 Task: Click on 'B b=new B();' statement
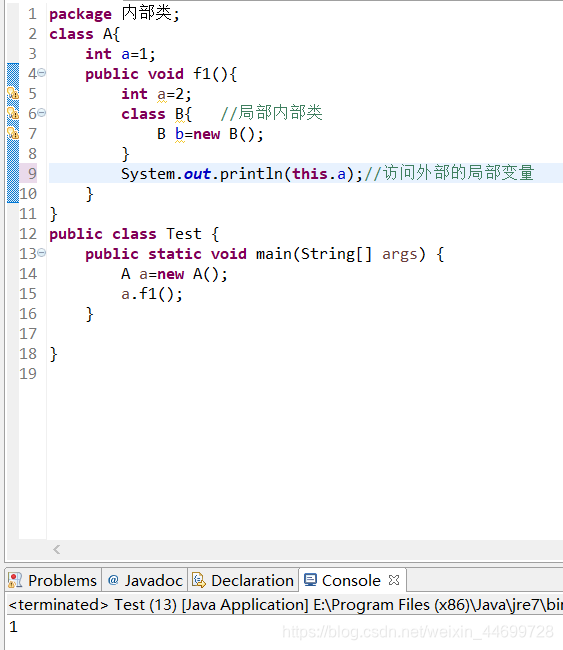tap(210, 134)
